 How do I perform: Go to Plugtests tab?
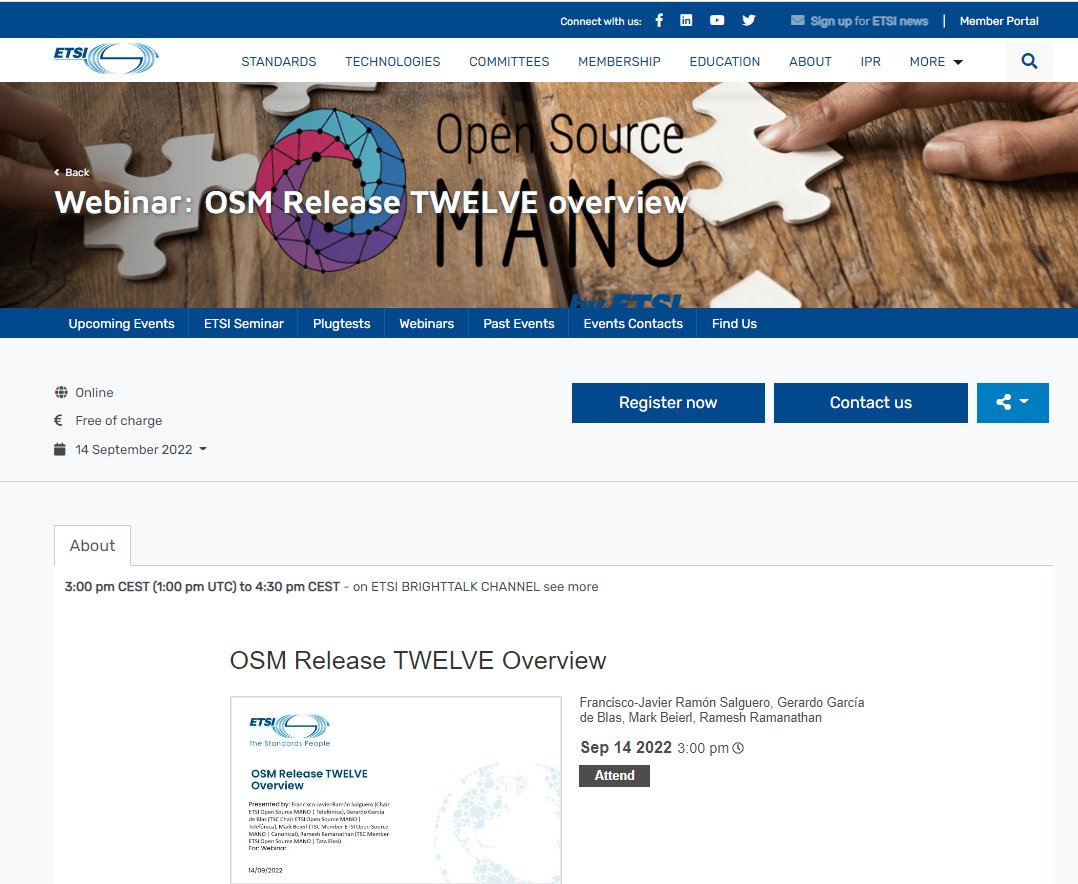click(x=341, y=323)
